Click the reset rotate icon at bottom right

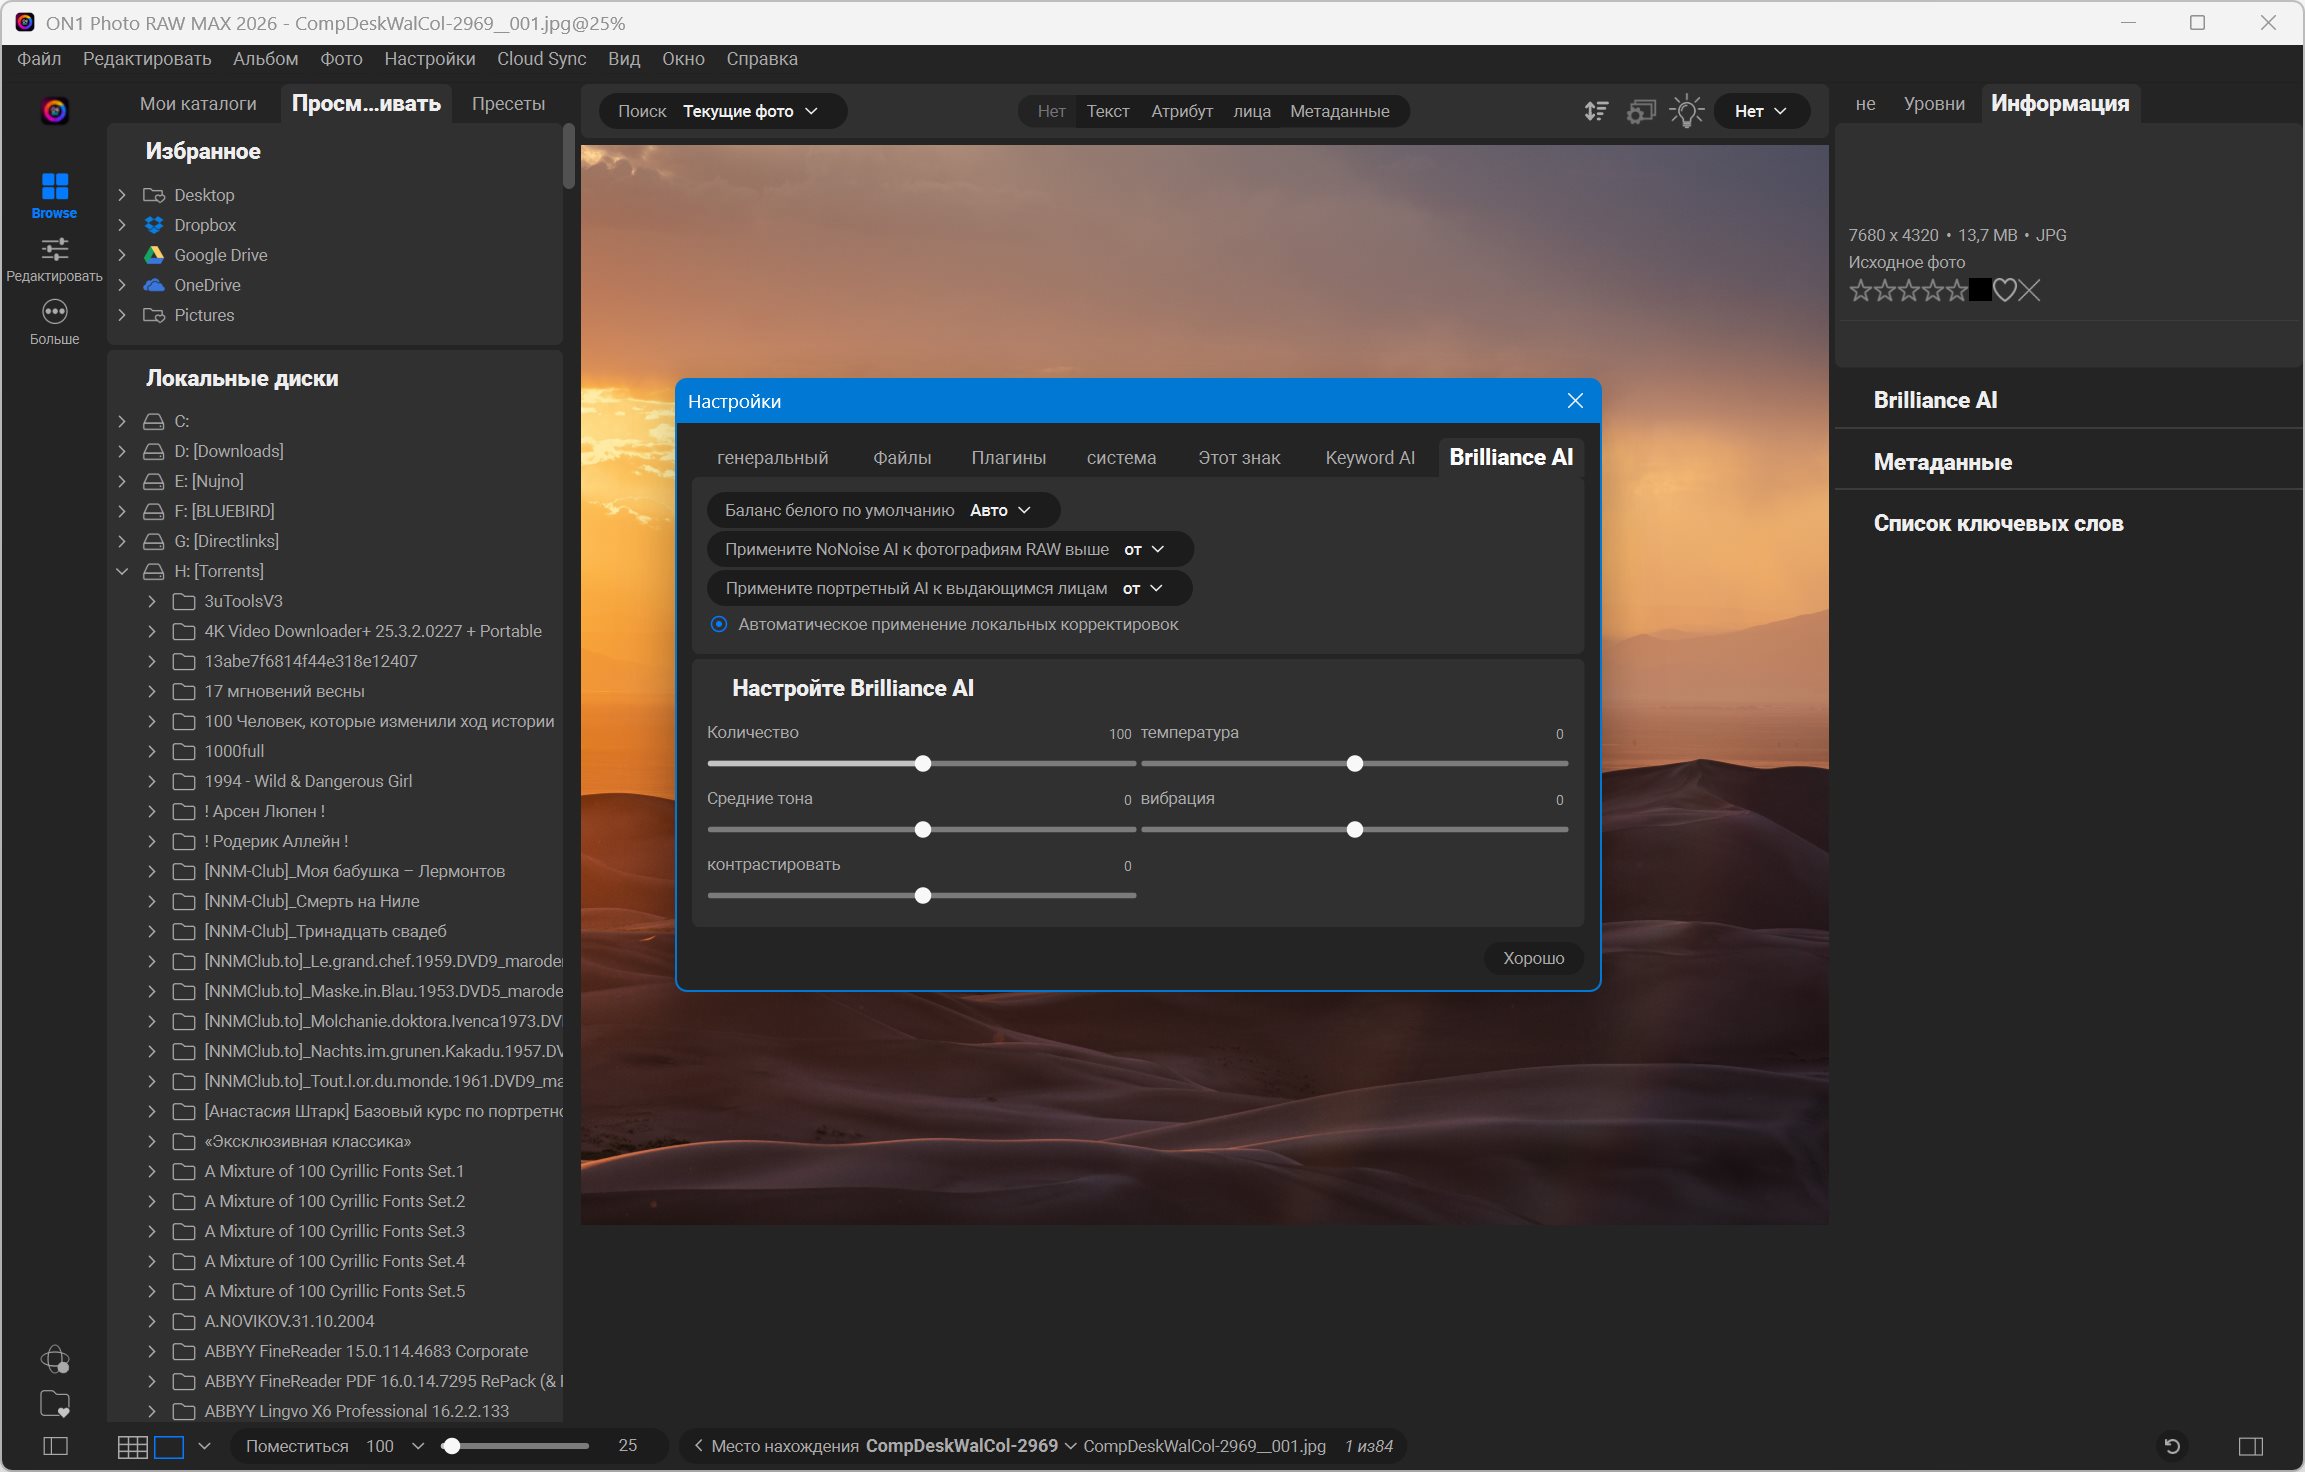pyautogui.click(x=2172, y=1447)
